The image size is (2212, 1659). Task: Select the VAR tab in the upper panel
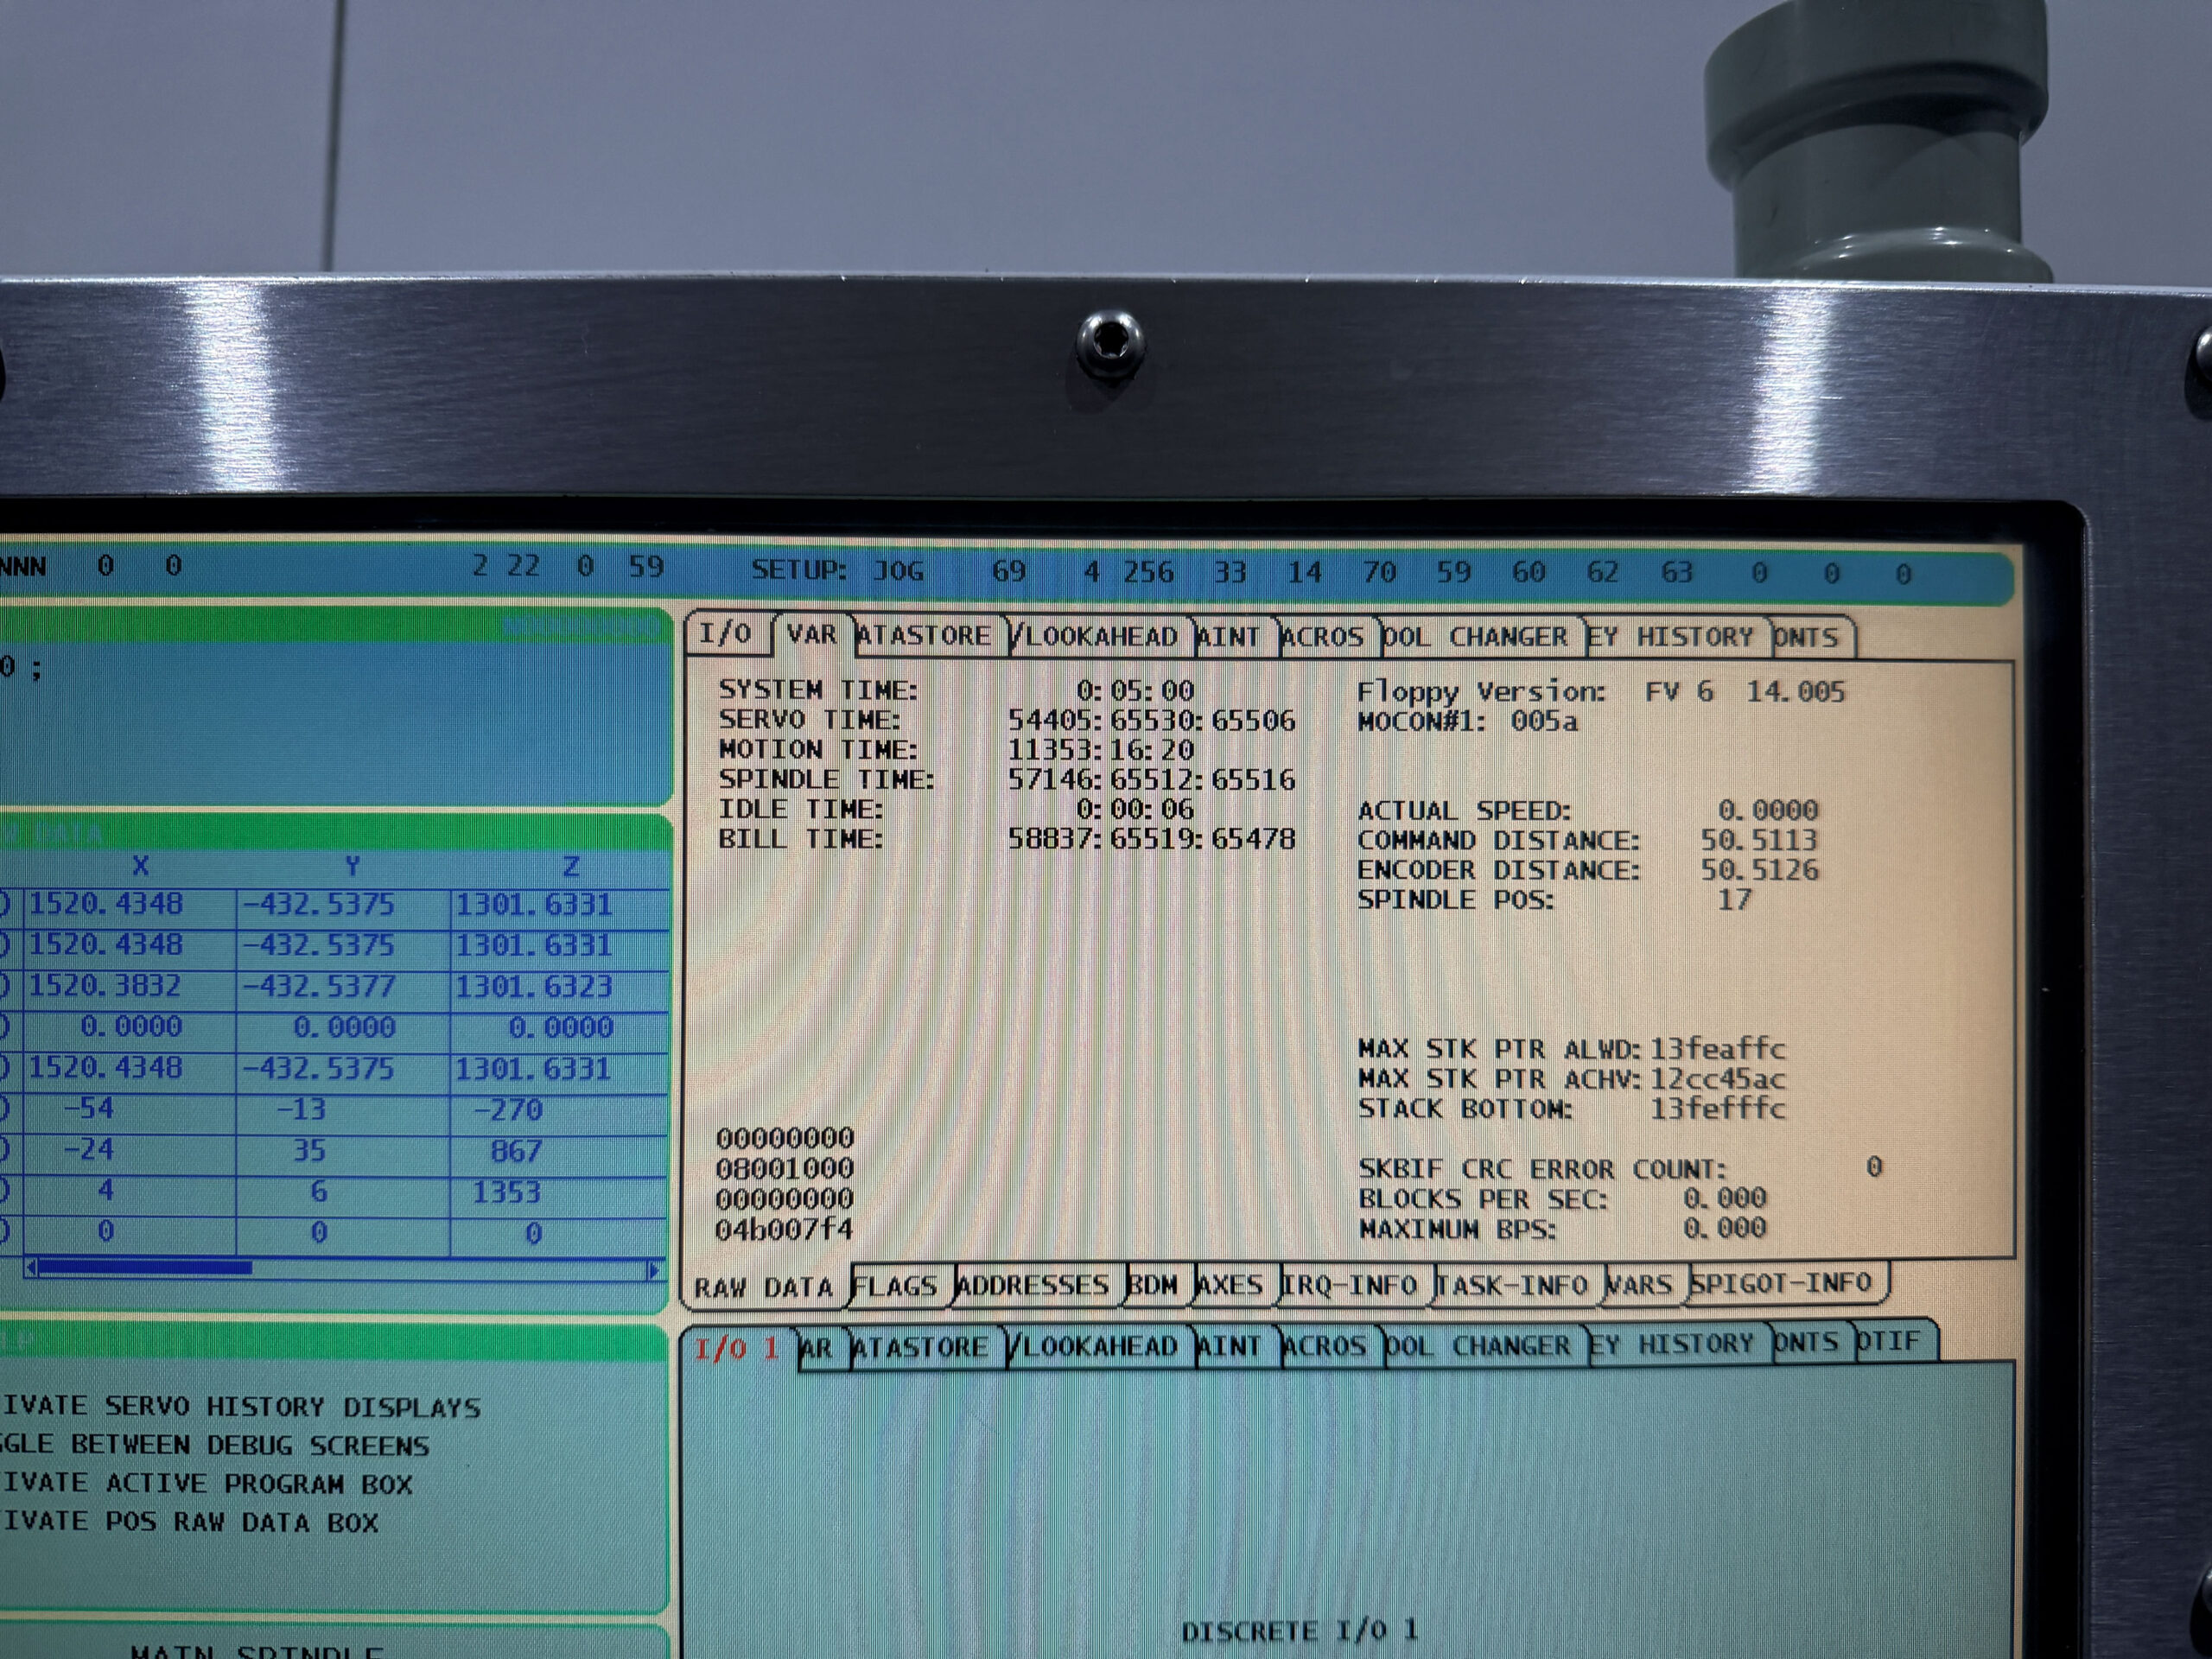[811, 635]
